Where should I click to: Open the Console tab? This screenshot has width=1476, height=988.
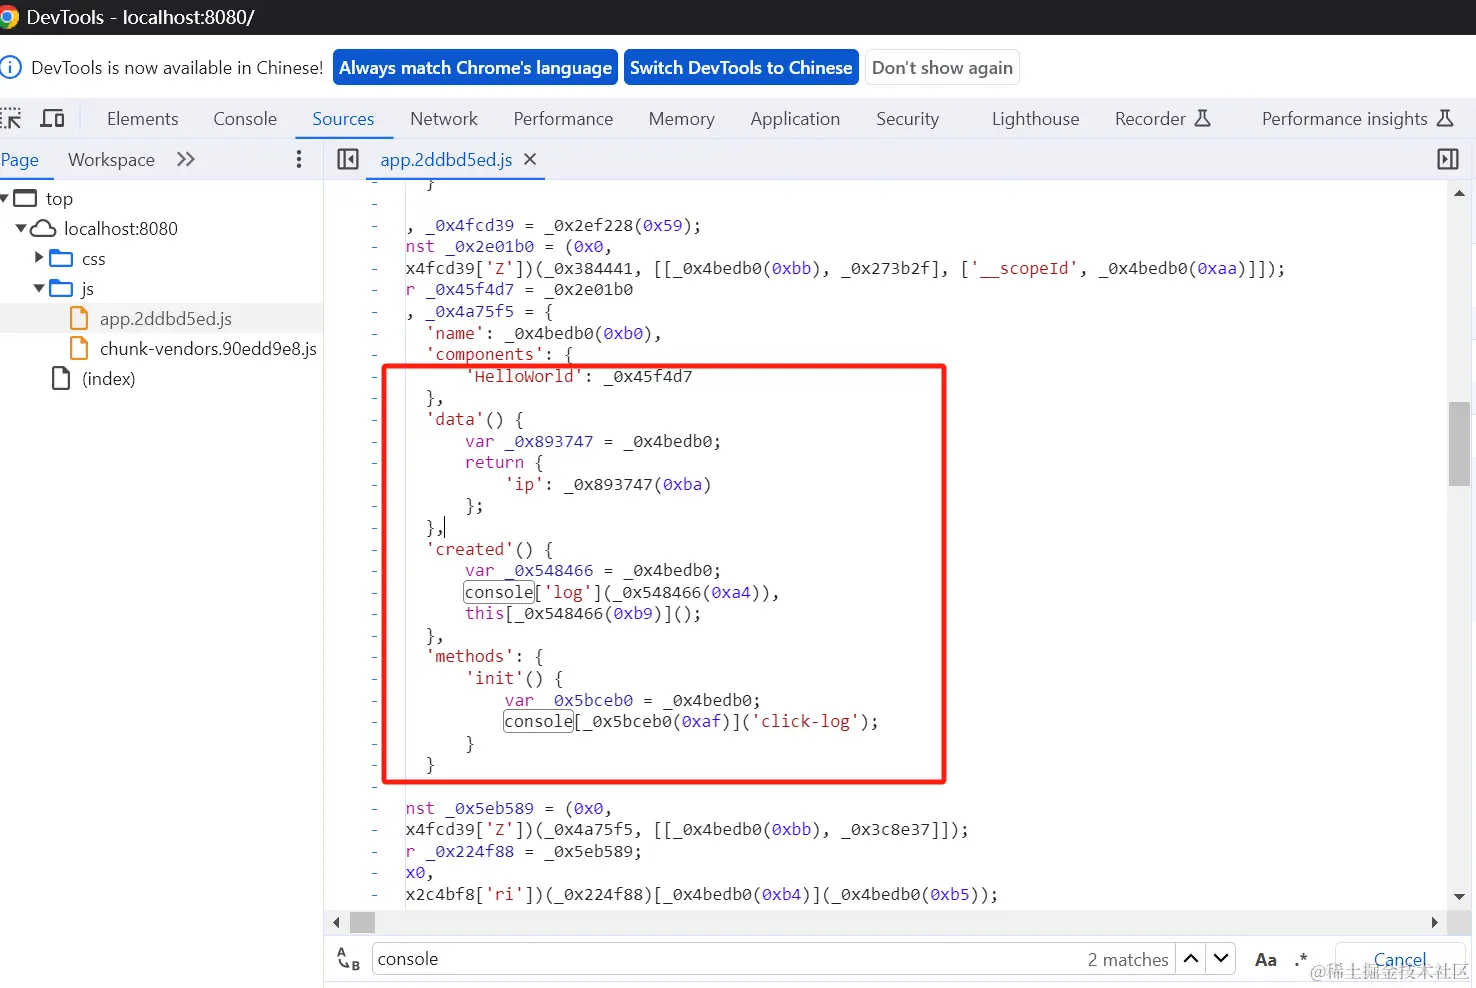point(245,119)
